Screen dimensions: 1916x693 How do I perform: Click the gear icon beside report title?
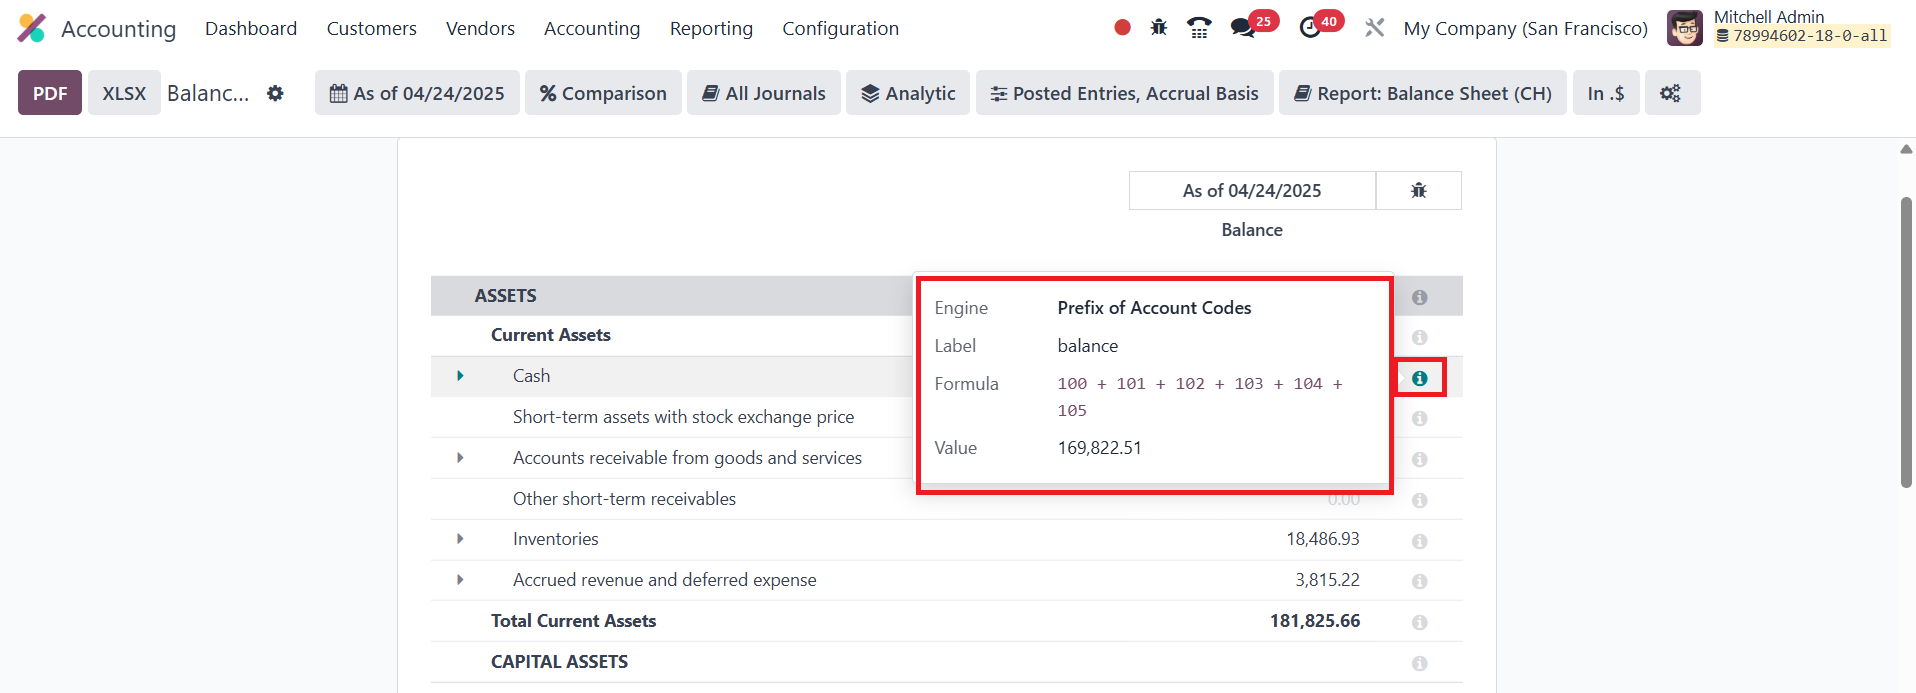tap(275, 93)
